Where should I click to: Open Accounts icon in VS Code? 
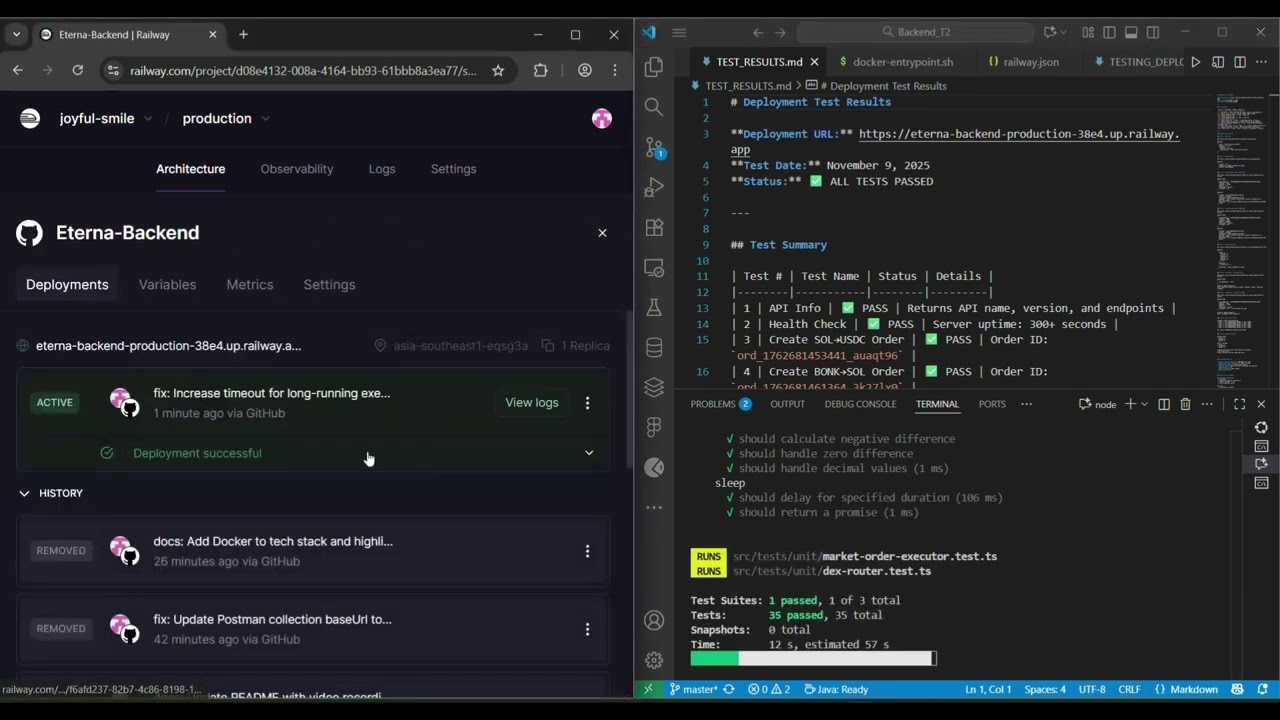(x=654, y=620)
